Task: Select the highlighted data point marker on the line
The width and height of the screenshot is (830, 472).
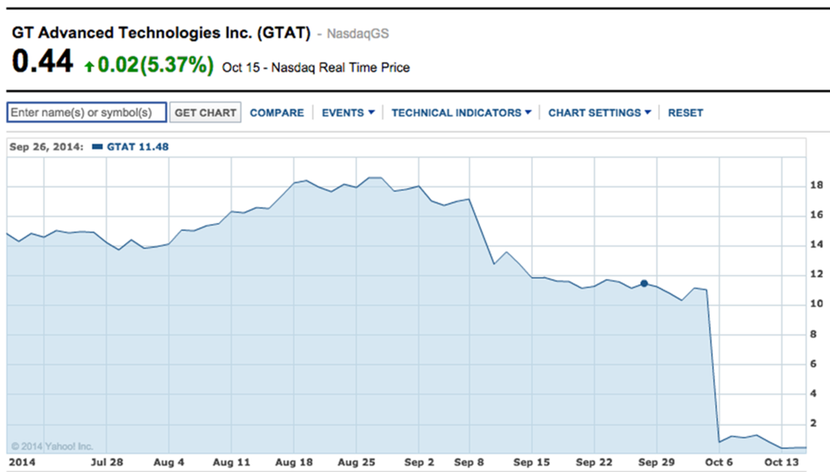Action: [644, 284]
